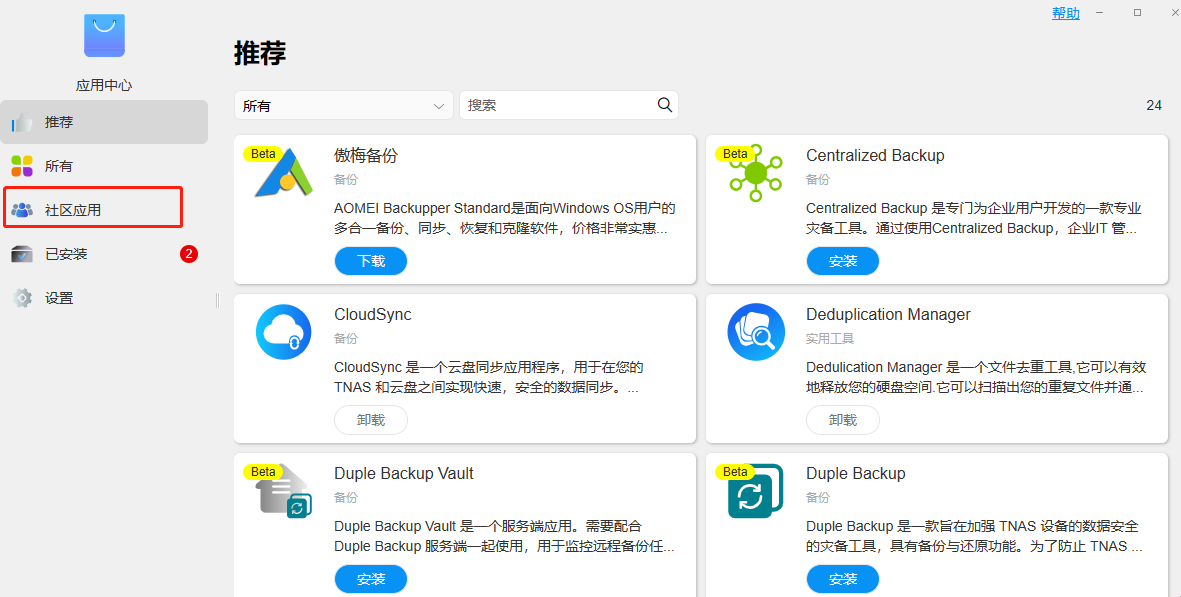Go to the 已安装 section
This screenshot has height=597, width=1181.
104,254
